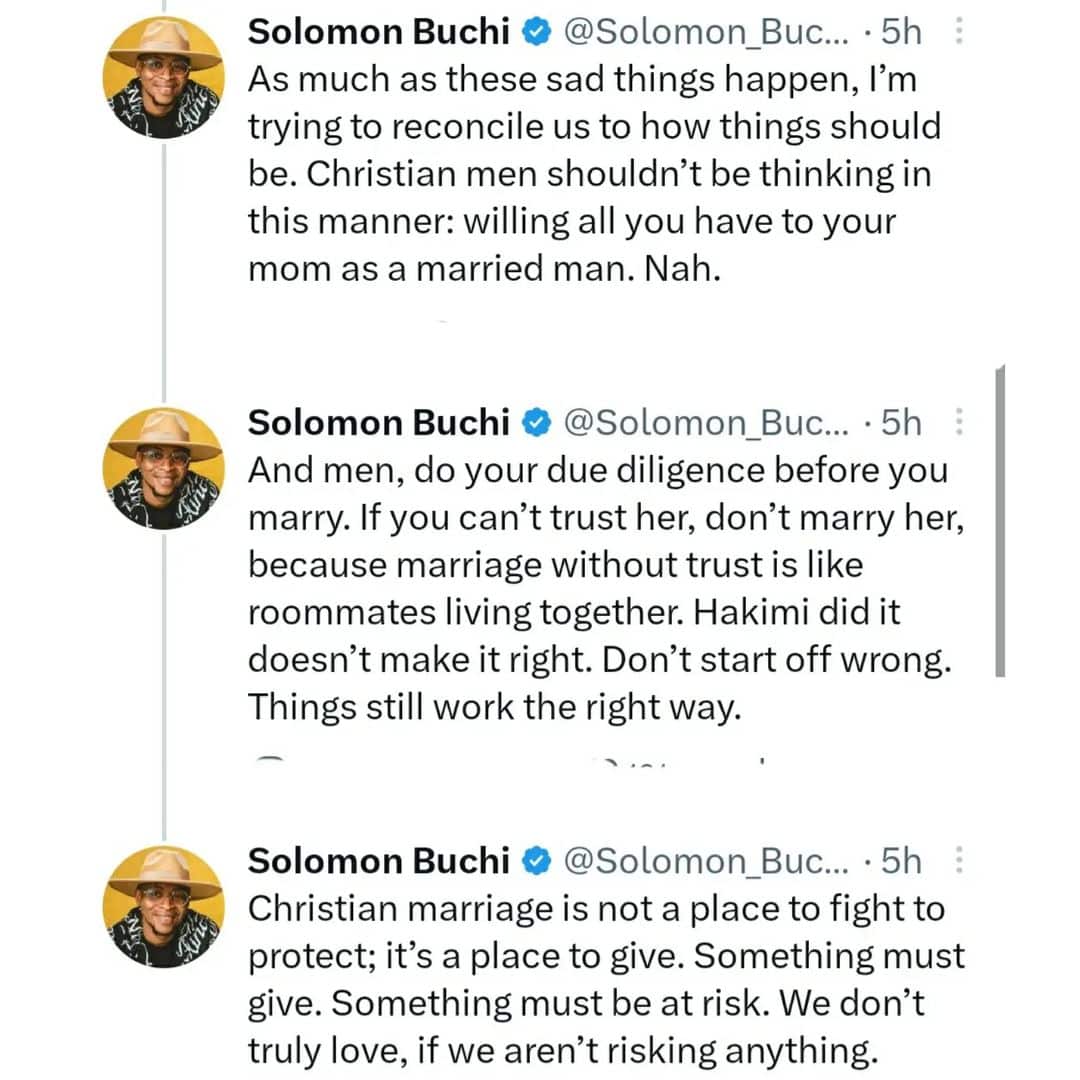Open profile picture beside 'sad things happen' tweet
The height and width of the screenshot is (1080, 1080).
pyautogui.click(x=163, y=77)
